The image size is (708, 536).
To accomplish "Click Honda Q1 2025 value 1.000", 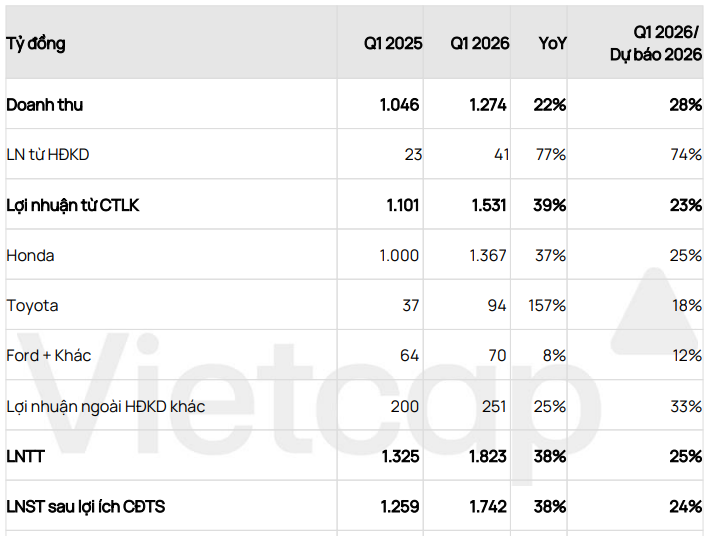I will point(399,256).
